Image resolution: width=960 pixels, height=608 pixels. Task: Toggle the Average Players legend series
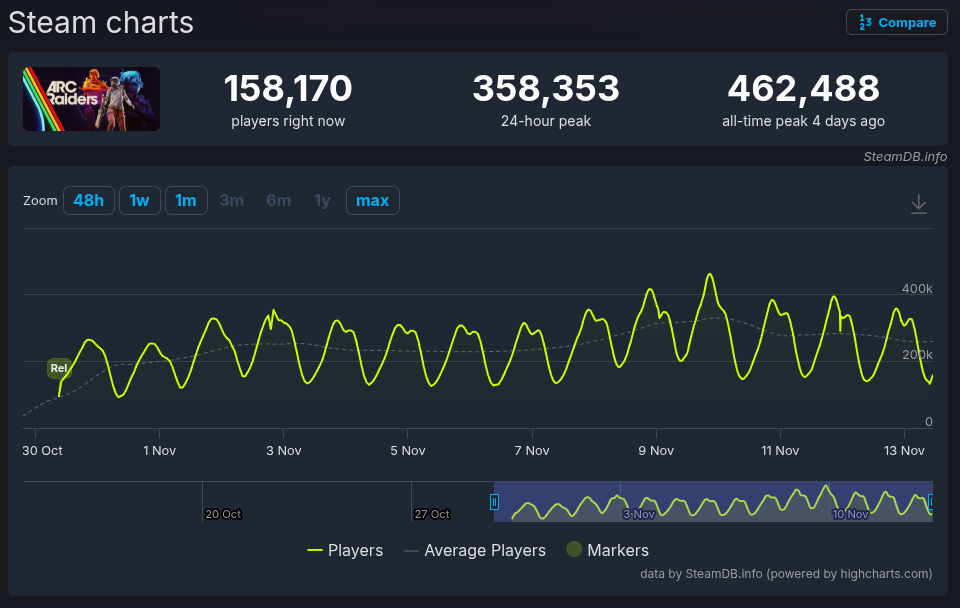[474, 550]
